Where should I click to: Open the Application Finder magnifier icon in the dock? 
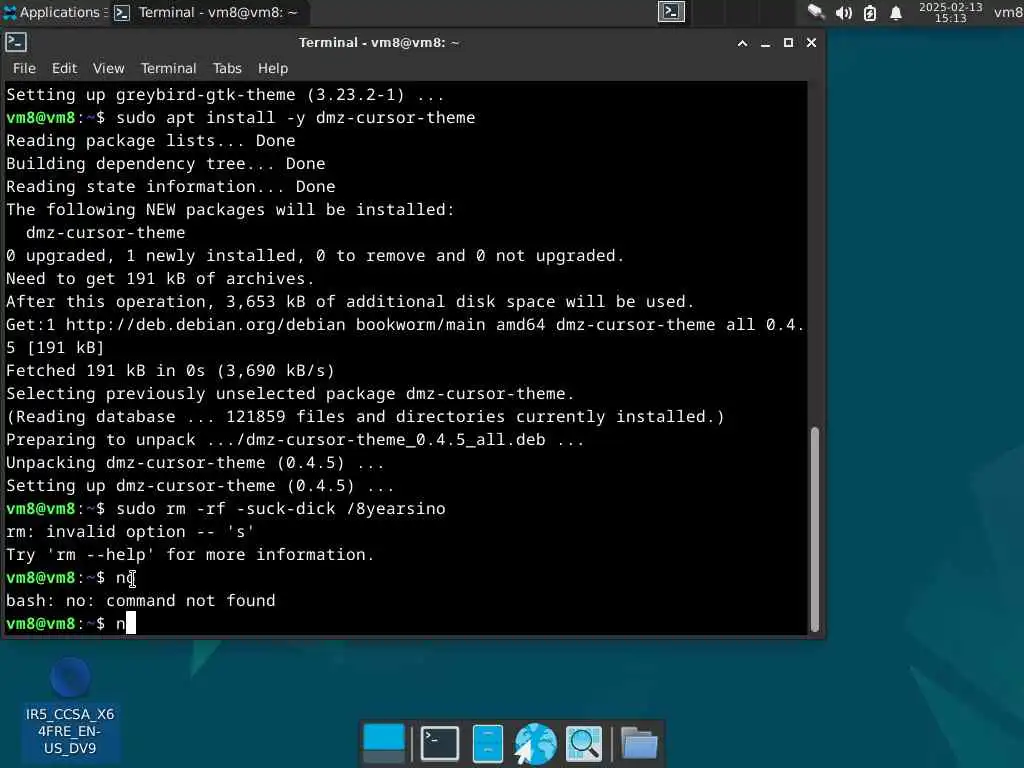point(584,743)
